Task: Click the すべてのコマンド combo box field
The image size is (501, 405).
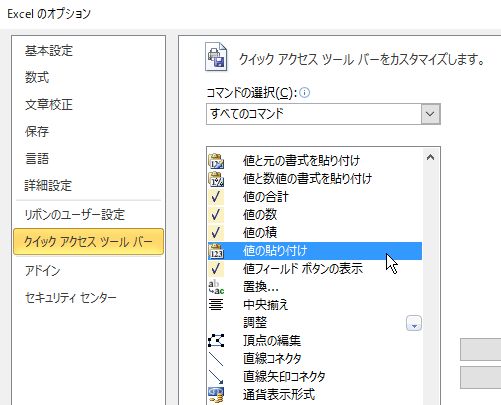Action: (323, 114)
